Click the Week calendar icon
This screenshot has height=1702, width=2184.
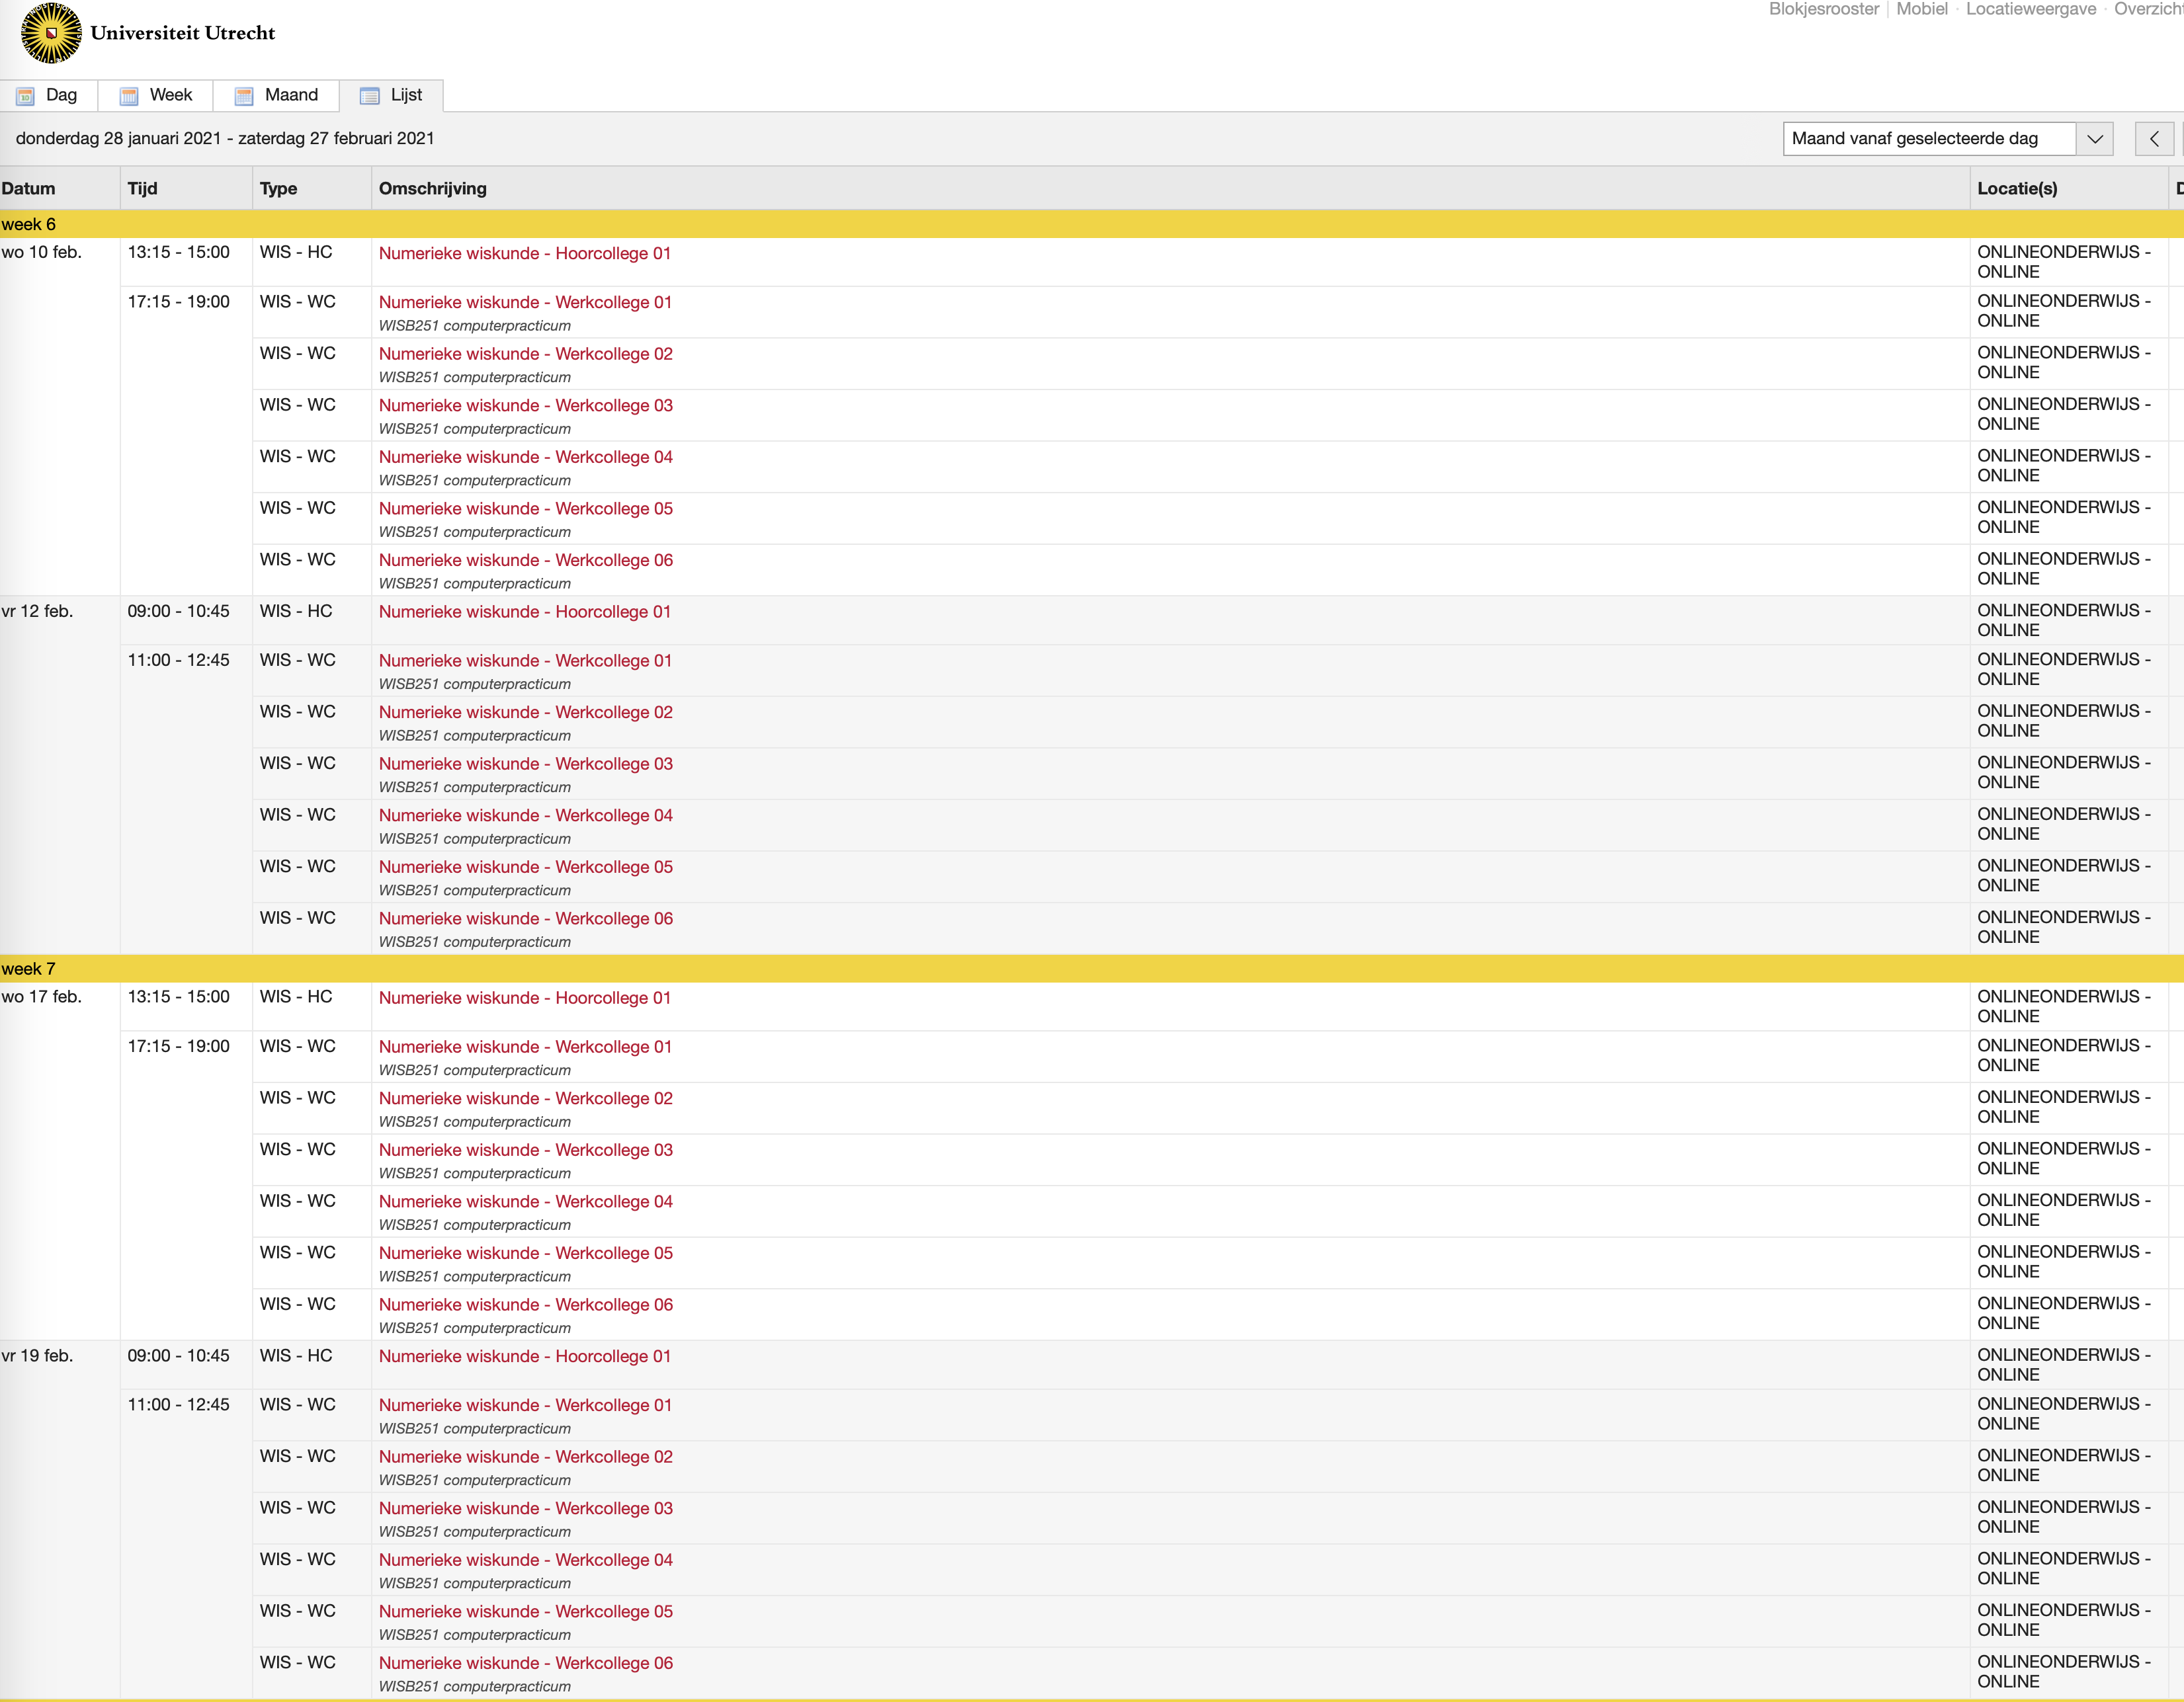(x=129, y=96)
